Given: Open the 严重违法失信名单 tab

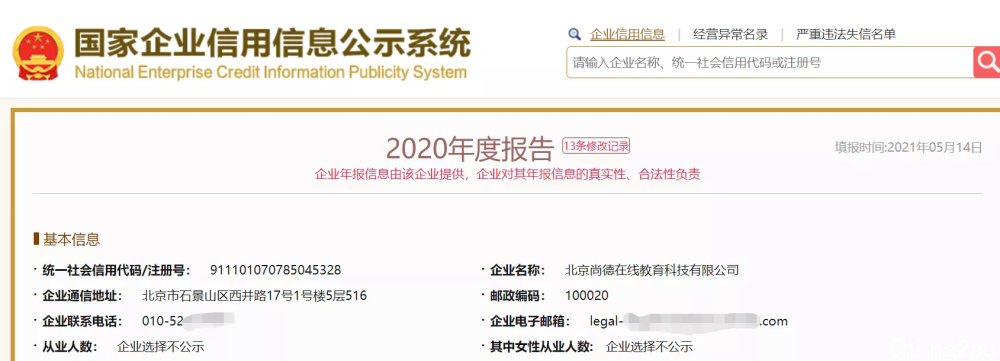Looking at the screenshot, I should coord(846,34).
